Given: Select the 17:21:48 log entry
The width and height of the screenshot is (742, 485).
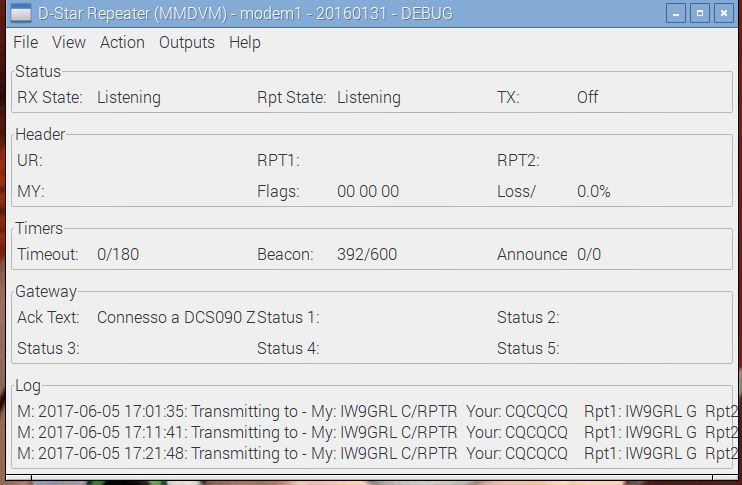Looking at the screenshot, I should point(376,453).
